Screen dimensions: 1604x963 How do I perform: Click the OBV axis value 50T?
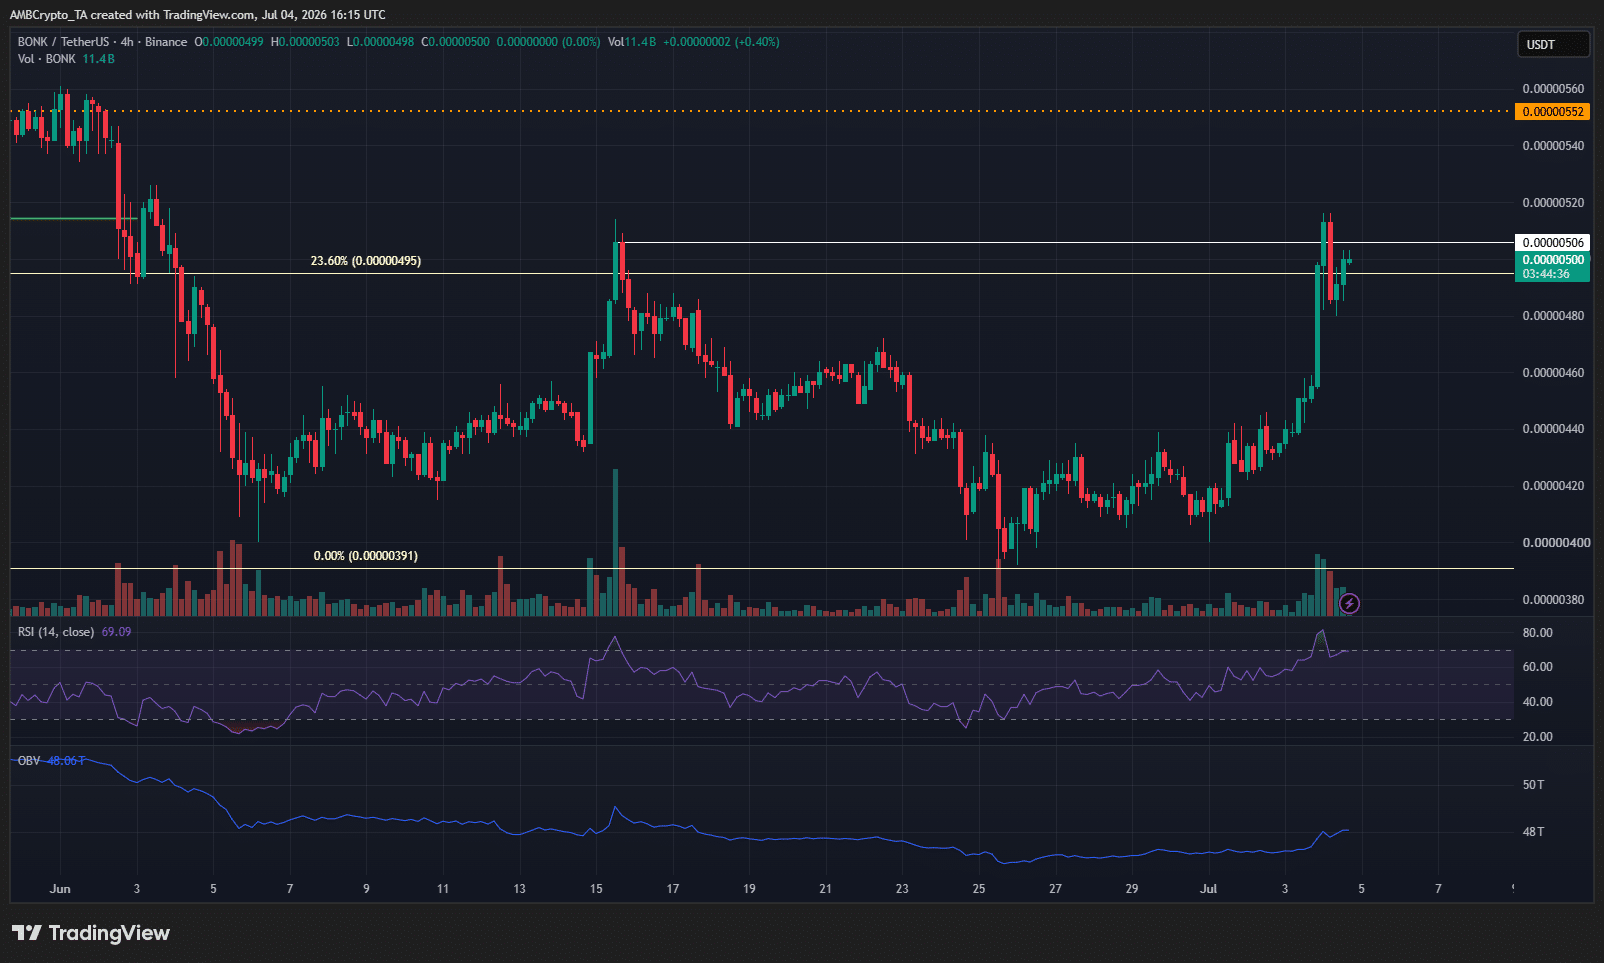point(1533,785)
